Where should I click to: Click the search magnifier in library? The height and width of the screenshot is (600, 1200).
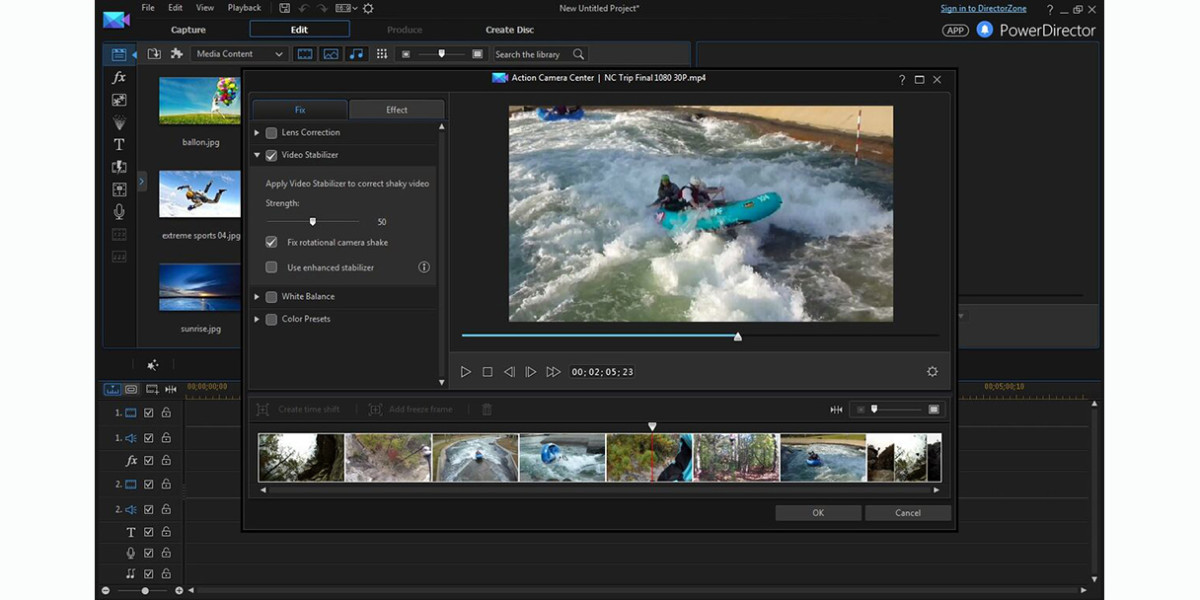(x=578, y=54)
